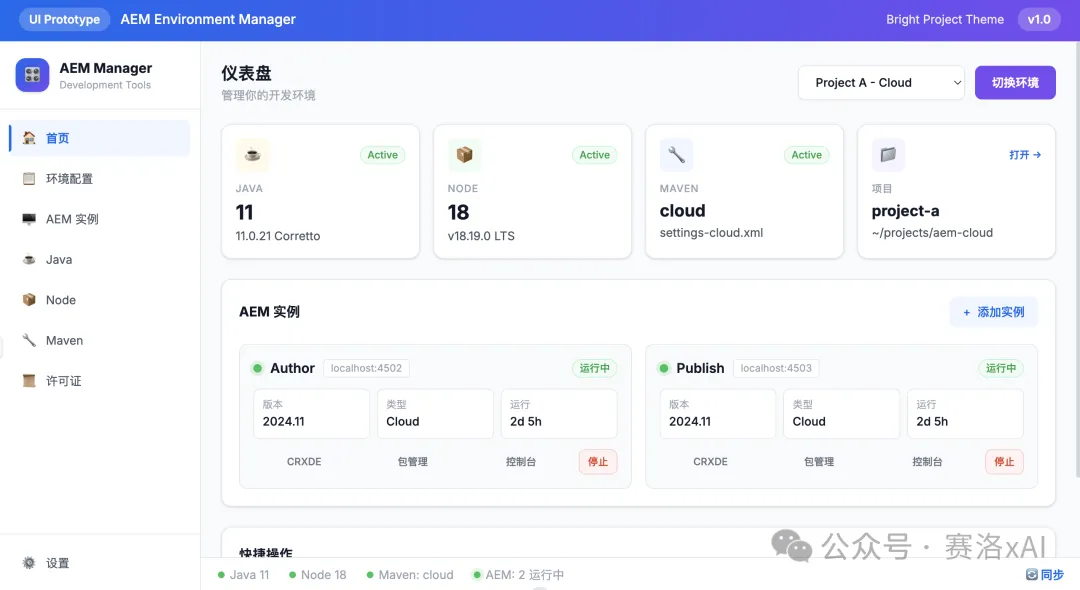Open CRXDE for the Author instance
Viewport: 1080px width, 590px height.
(304, 462)
